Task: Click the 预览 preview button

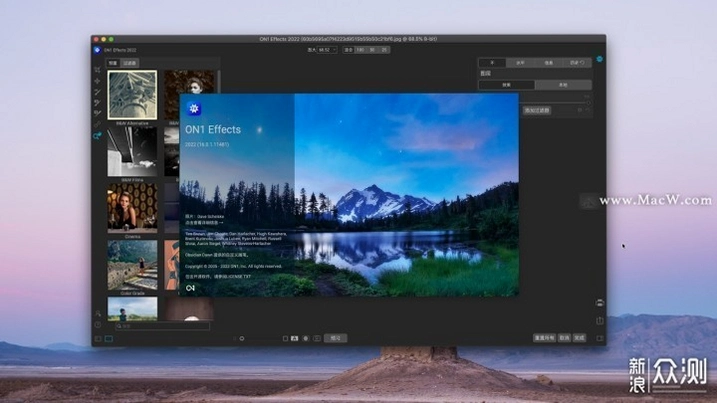Action: coord(336,339)
